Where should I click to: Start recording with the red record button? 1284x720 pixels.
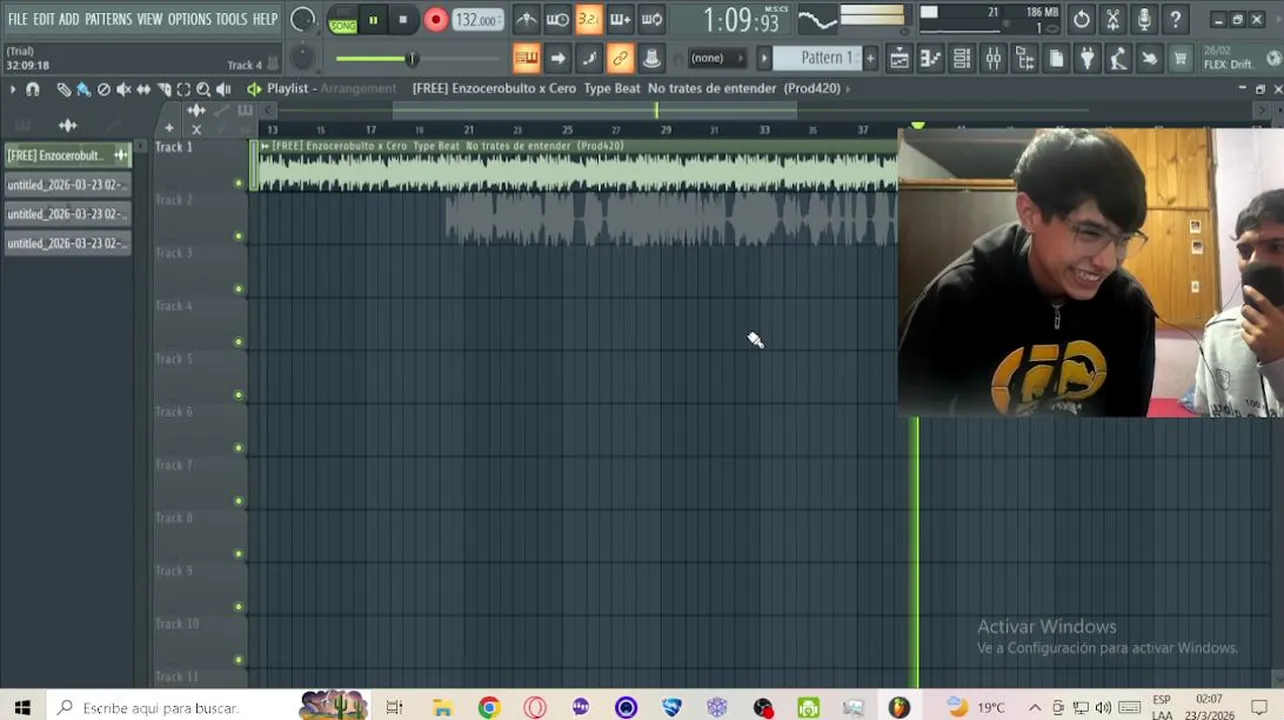pyautogui.click(x=435, y=19)
